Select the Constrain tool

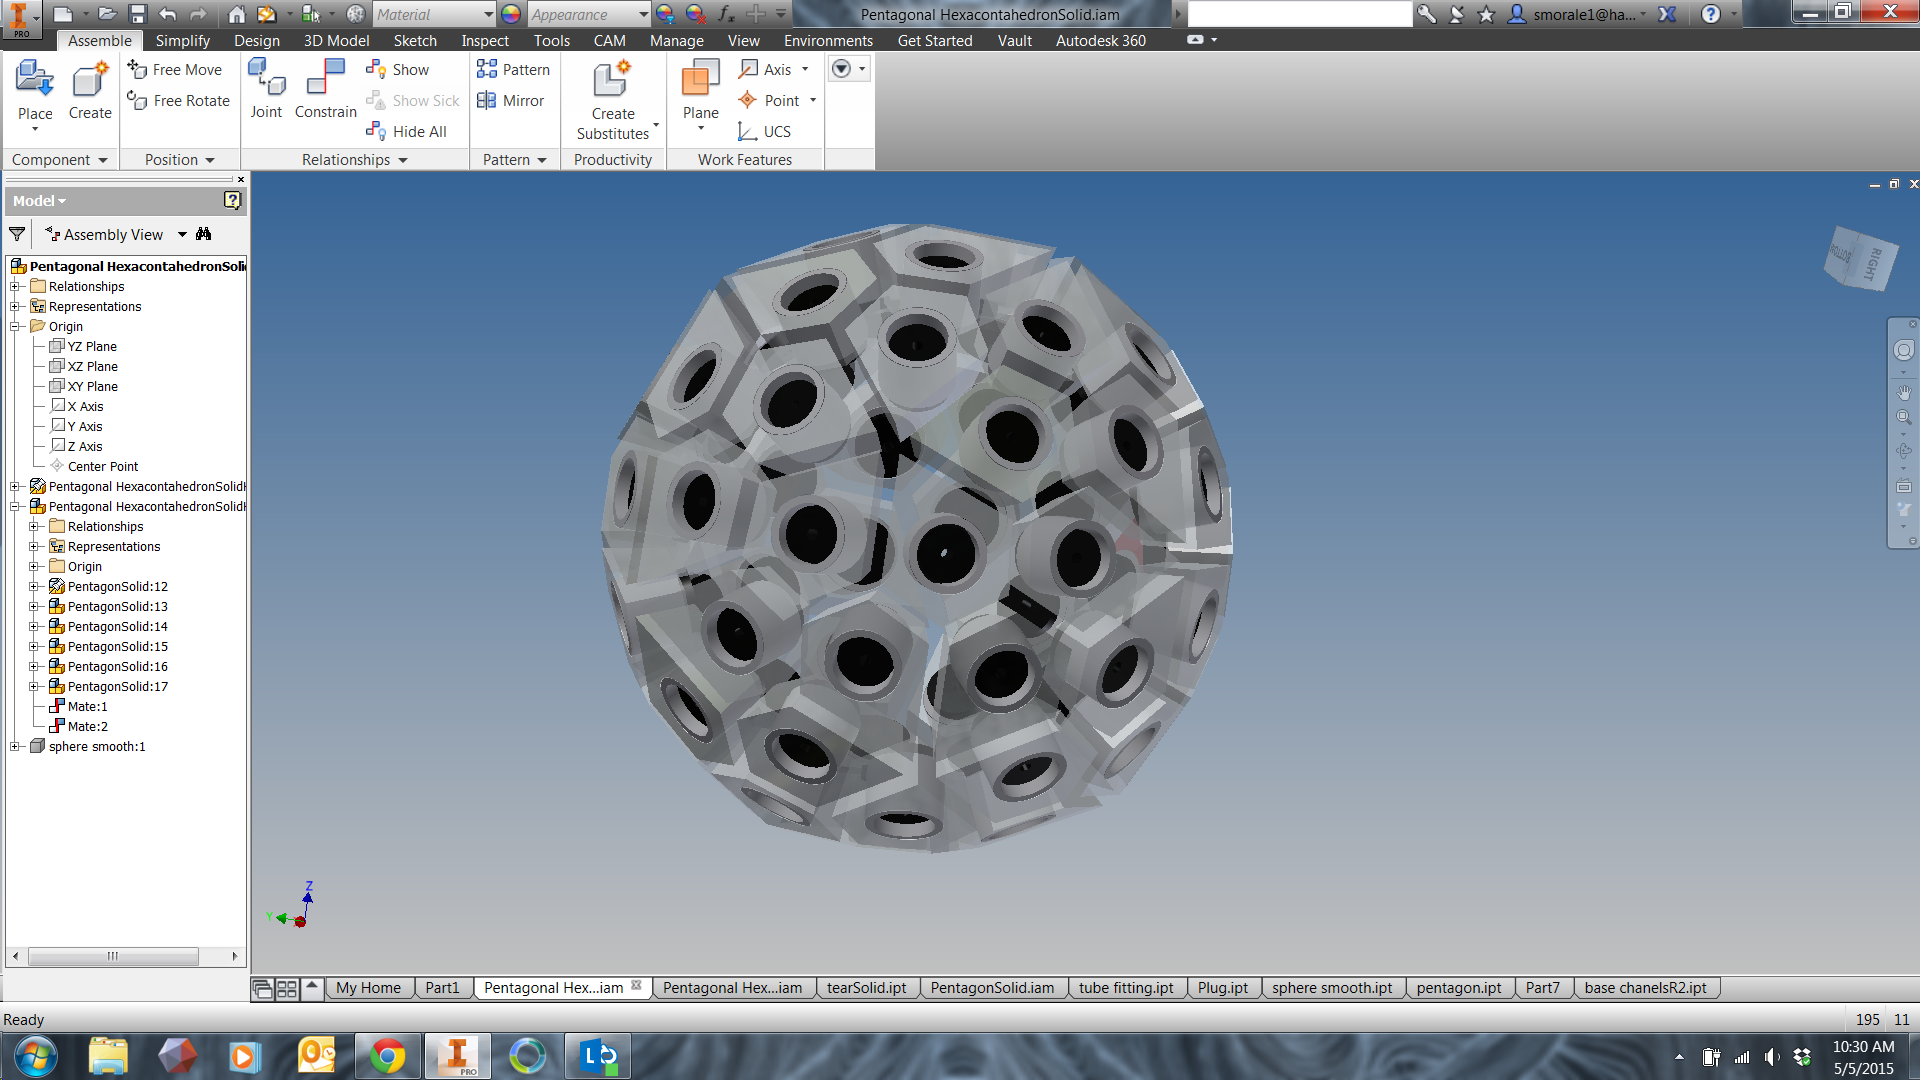point(325,90)
